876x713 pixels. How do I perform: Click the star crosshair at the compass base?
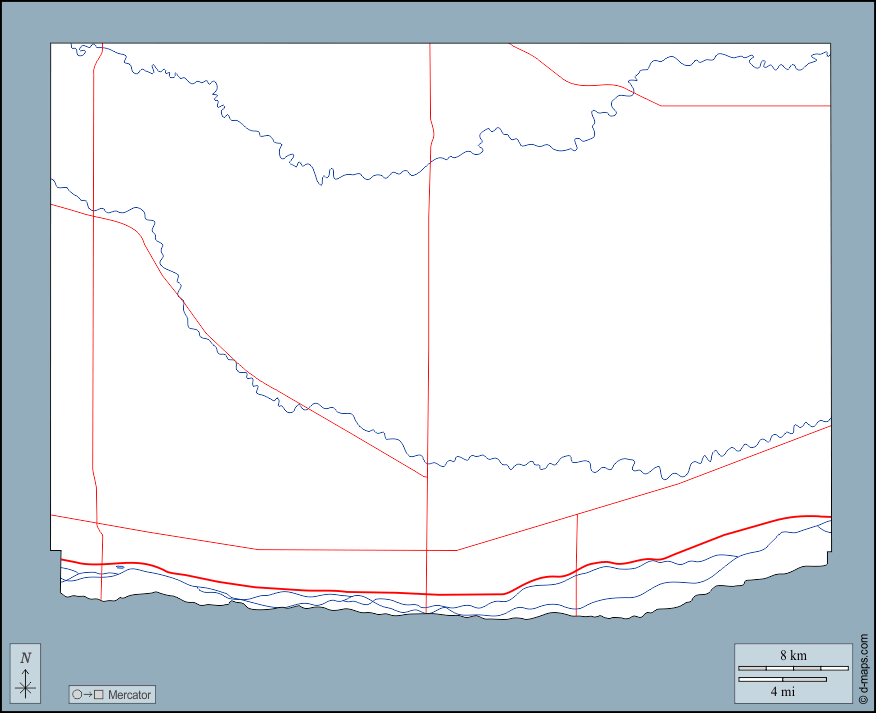click(x=26, y=687)
